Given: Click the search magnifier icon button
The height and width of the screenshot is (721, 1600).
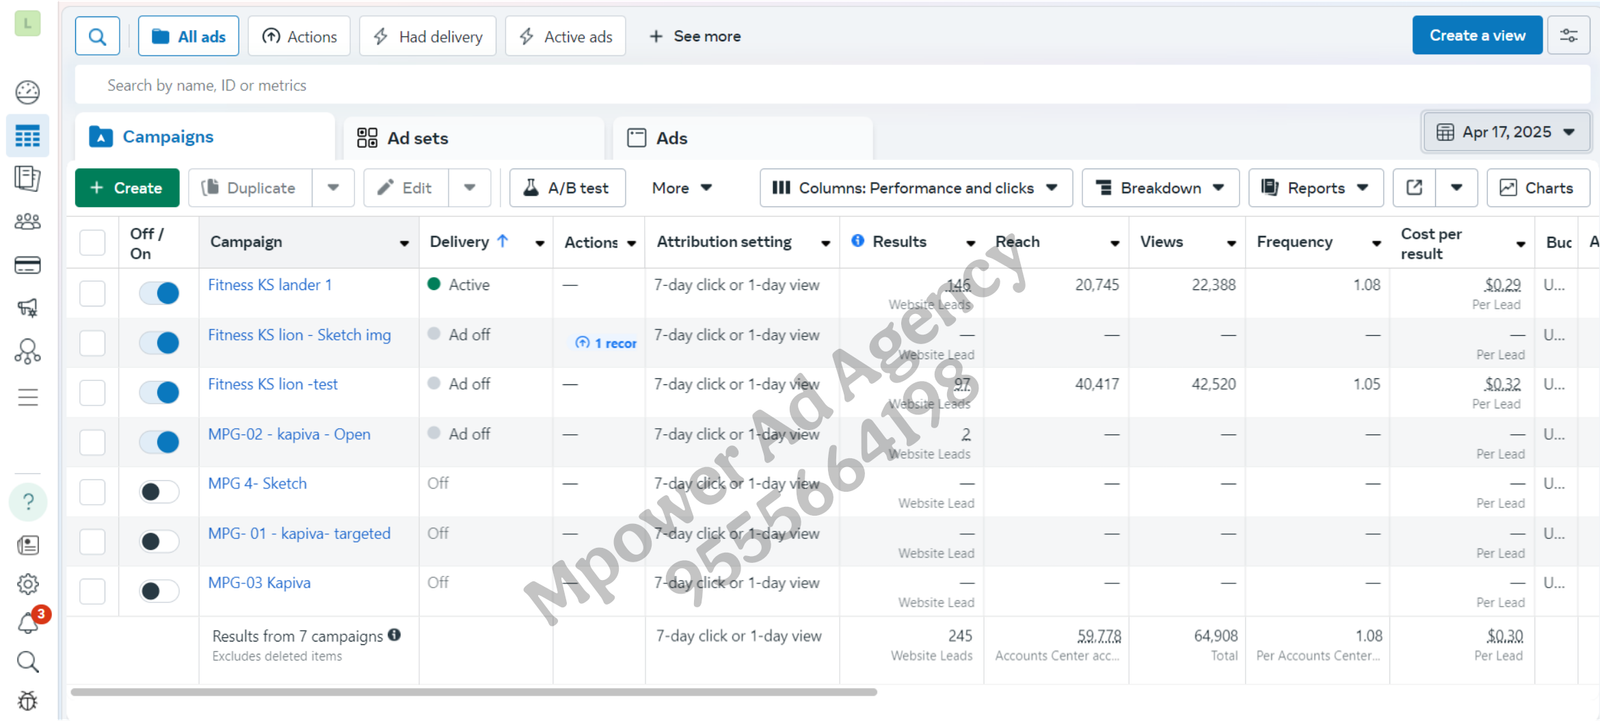Looking at the screenshot, I should (x=97, y=36).
